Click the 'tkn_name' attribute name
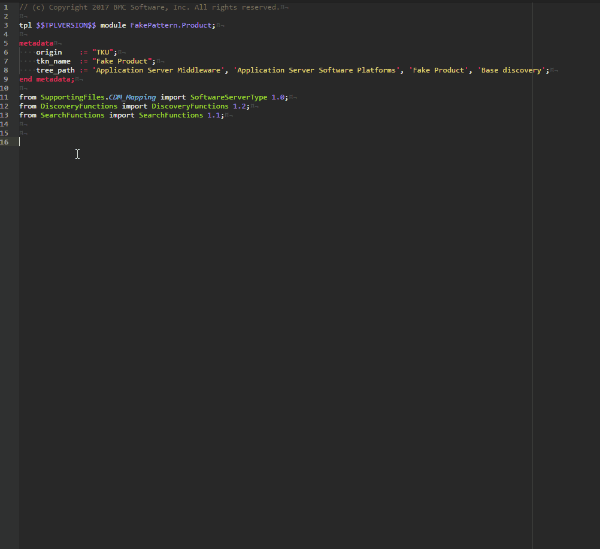The height and width of the screenshot is (549, 600). click(x=53, y=61)
